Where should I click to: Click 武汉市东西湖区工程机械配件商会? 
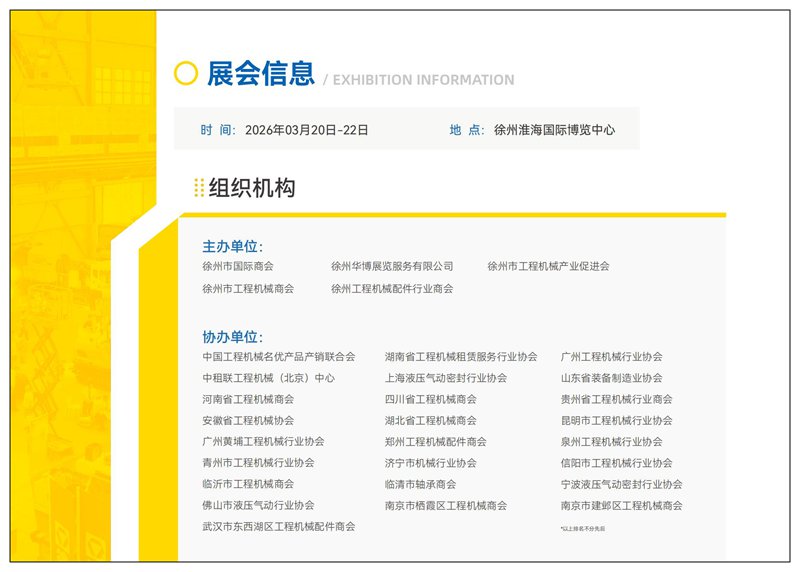point(278,526)
